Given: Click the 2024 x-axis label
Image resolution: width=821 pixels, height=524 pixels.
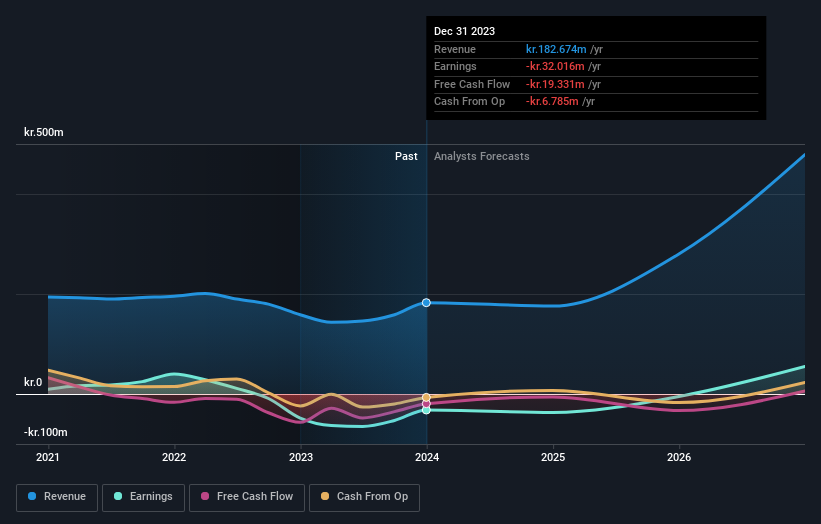Looking at the screenshot, I should 427,457.
